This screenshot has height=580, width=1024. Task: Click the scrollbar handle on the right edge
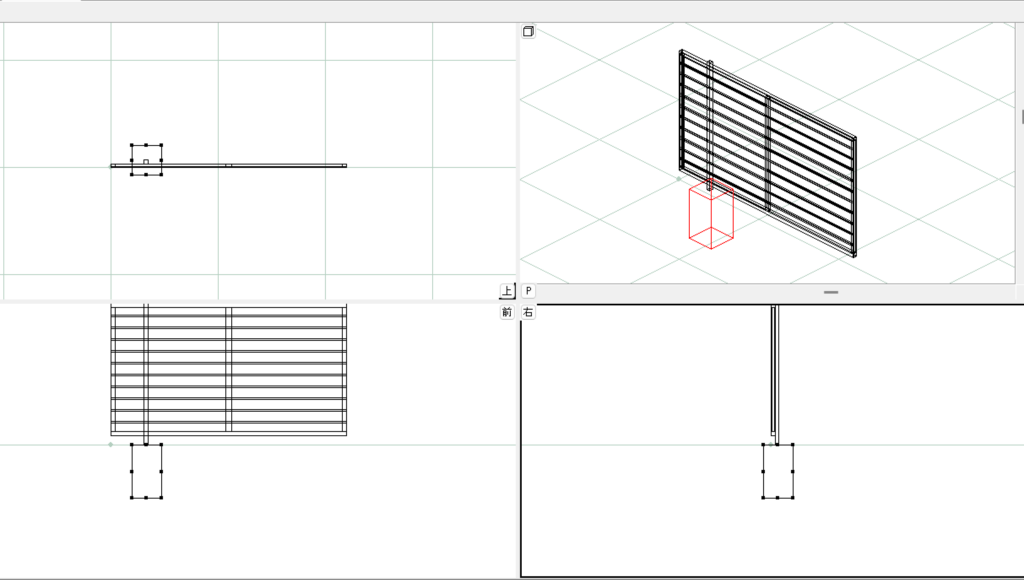[1021, 116]
